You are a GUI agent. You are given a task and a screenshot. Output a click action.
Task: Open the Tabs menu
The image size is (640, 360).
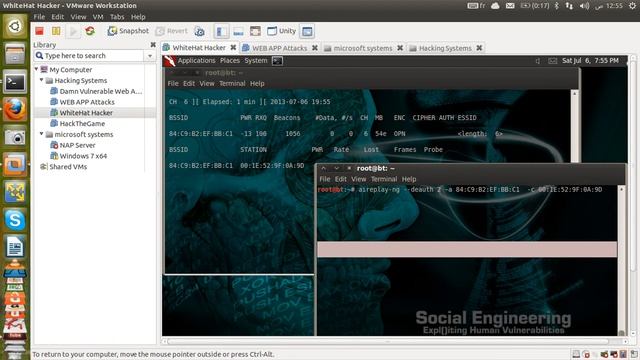point(117,17)
